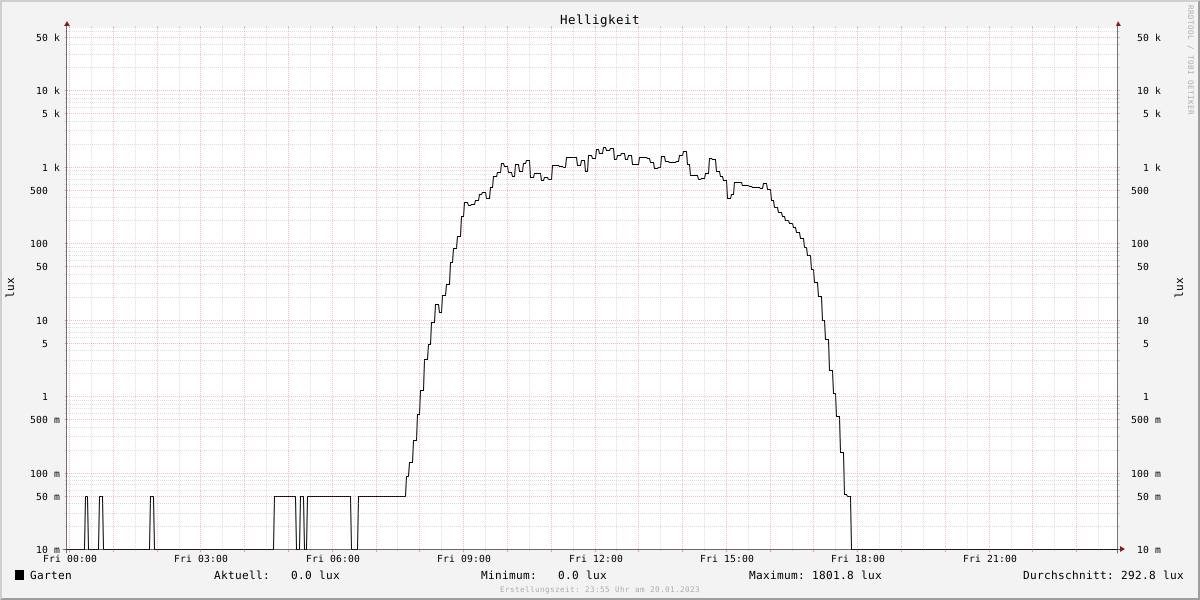Select the "1 k" label on the right axis
This screenshot has height=600, width=1200.
point(1152,168)
